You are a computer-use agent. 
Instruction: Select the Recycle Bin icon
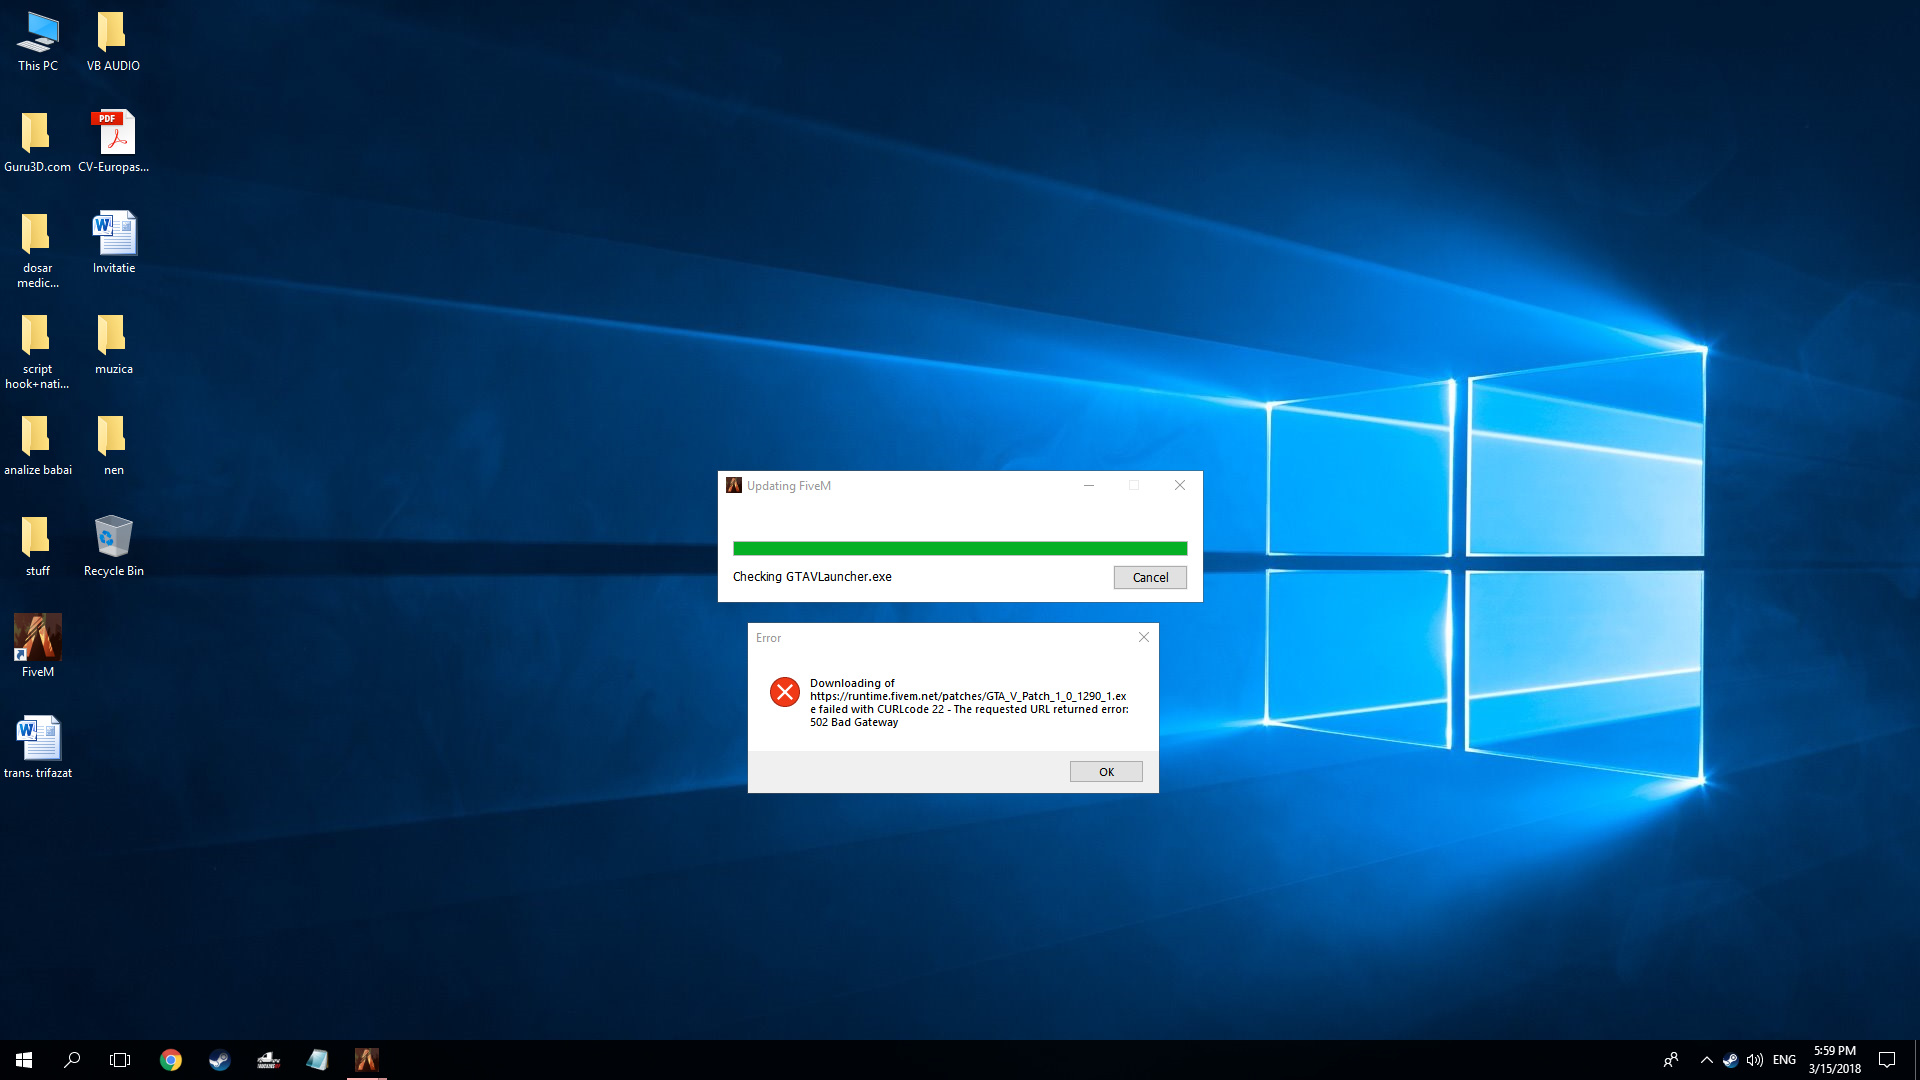[x=114, y=547]
